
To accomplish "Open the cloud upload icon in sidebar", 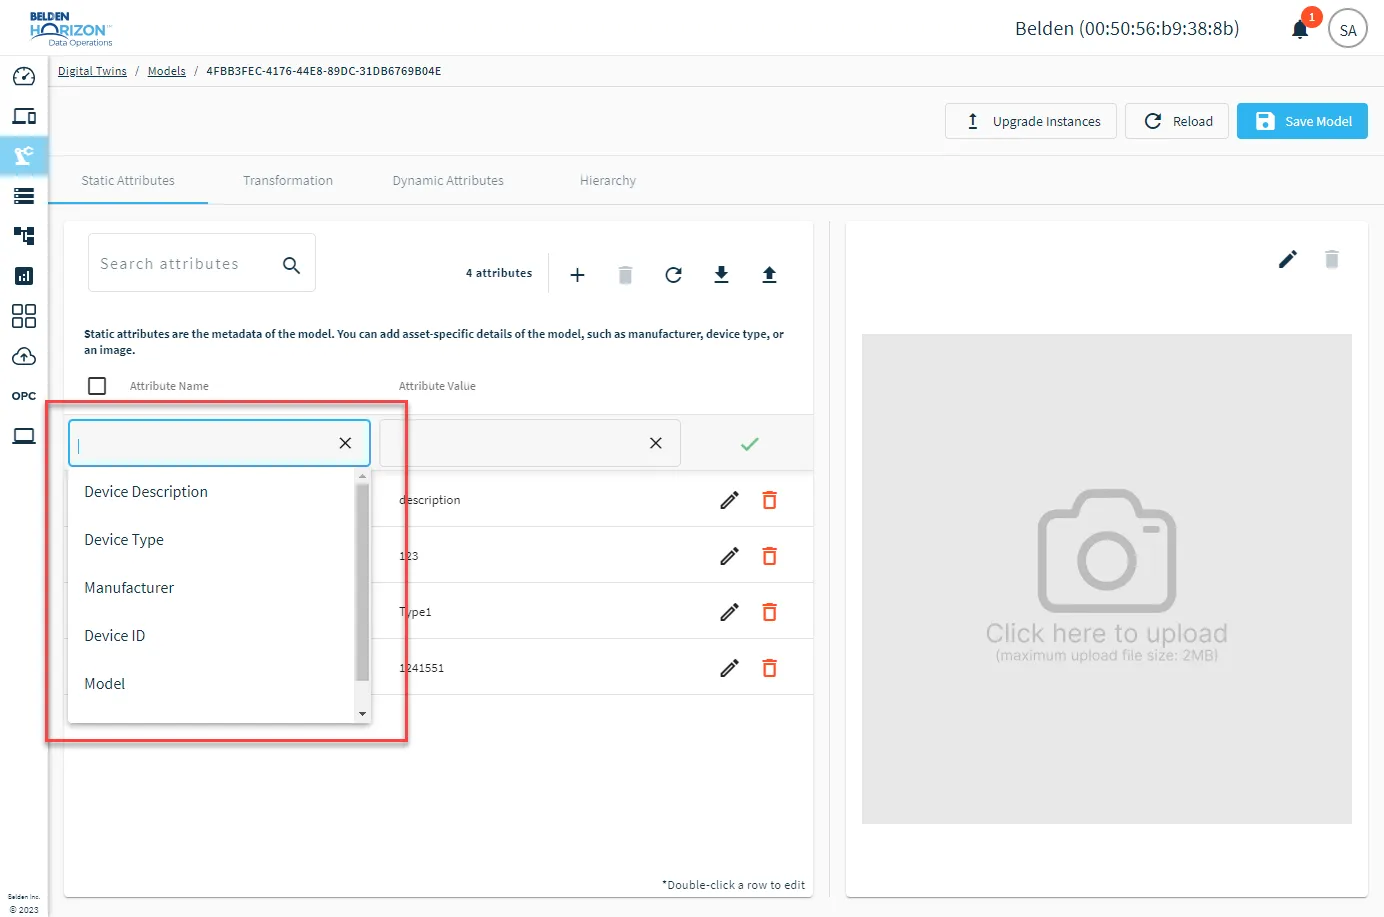I will click(24, 356).
